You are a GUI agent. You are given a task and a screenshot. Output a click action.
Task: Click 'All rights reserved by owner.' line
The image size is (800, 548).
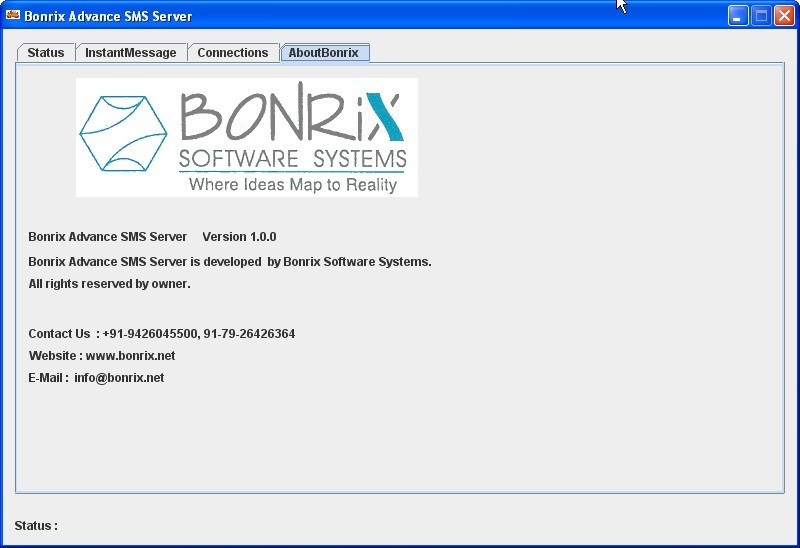click(109, 284)
